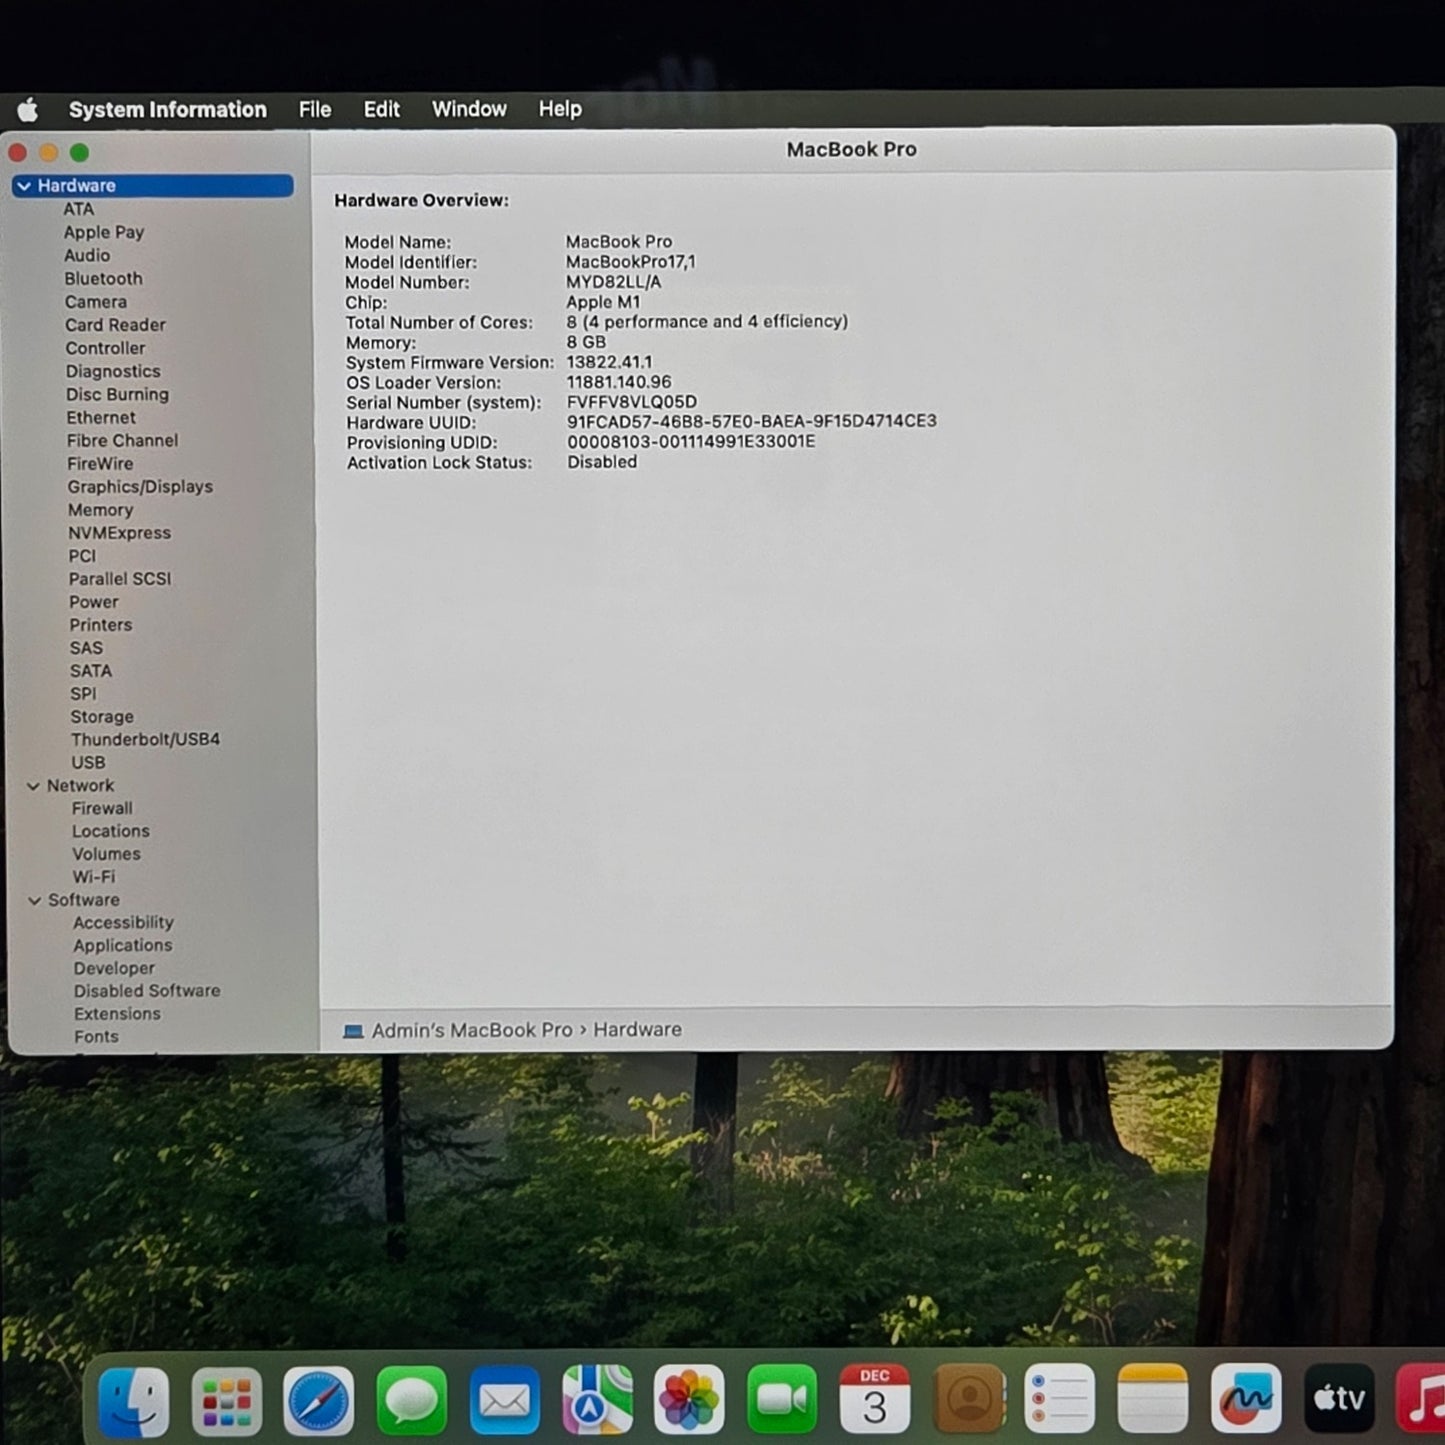Click the serial number value

[631, 402]
